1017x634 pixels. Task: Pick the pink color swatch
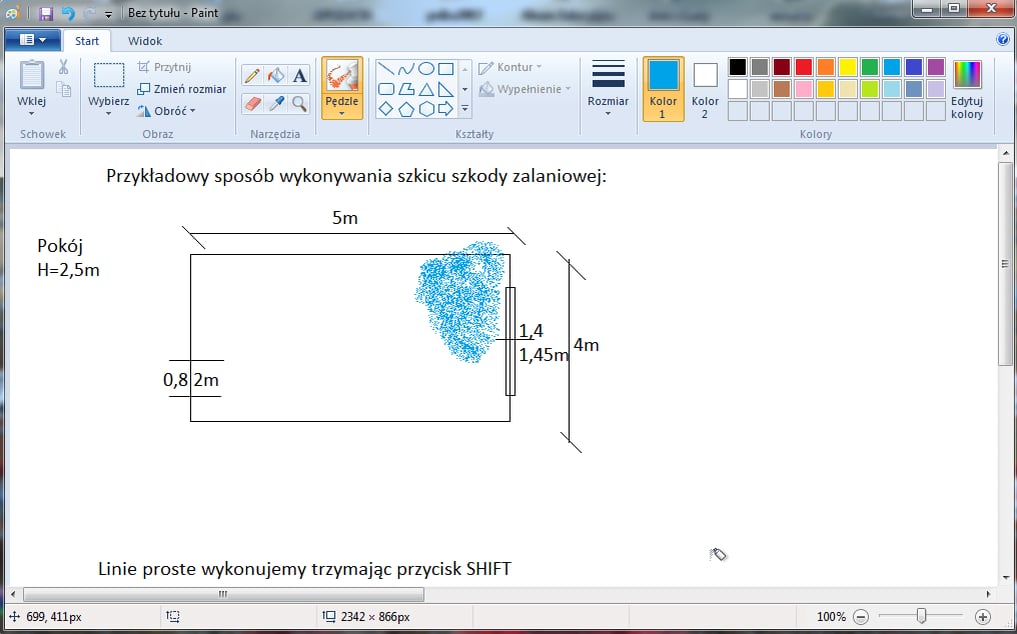tap(804, 89)
